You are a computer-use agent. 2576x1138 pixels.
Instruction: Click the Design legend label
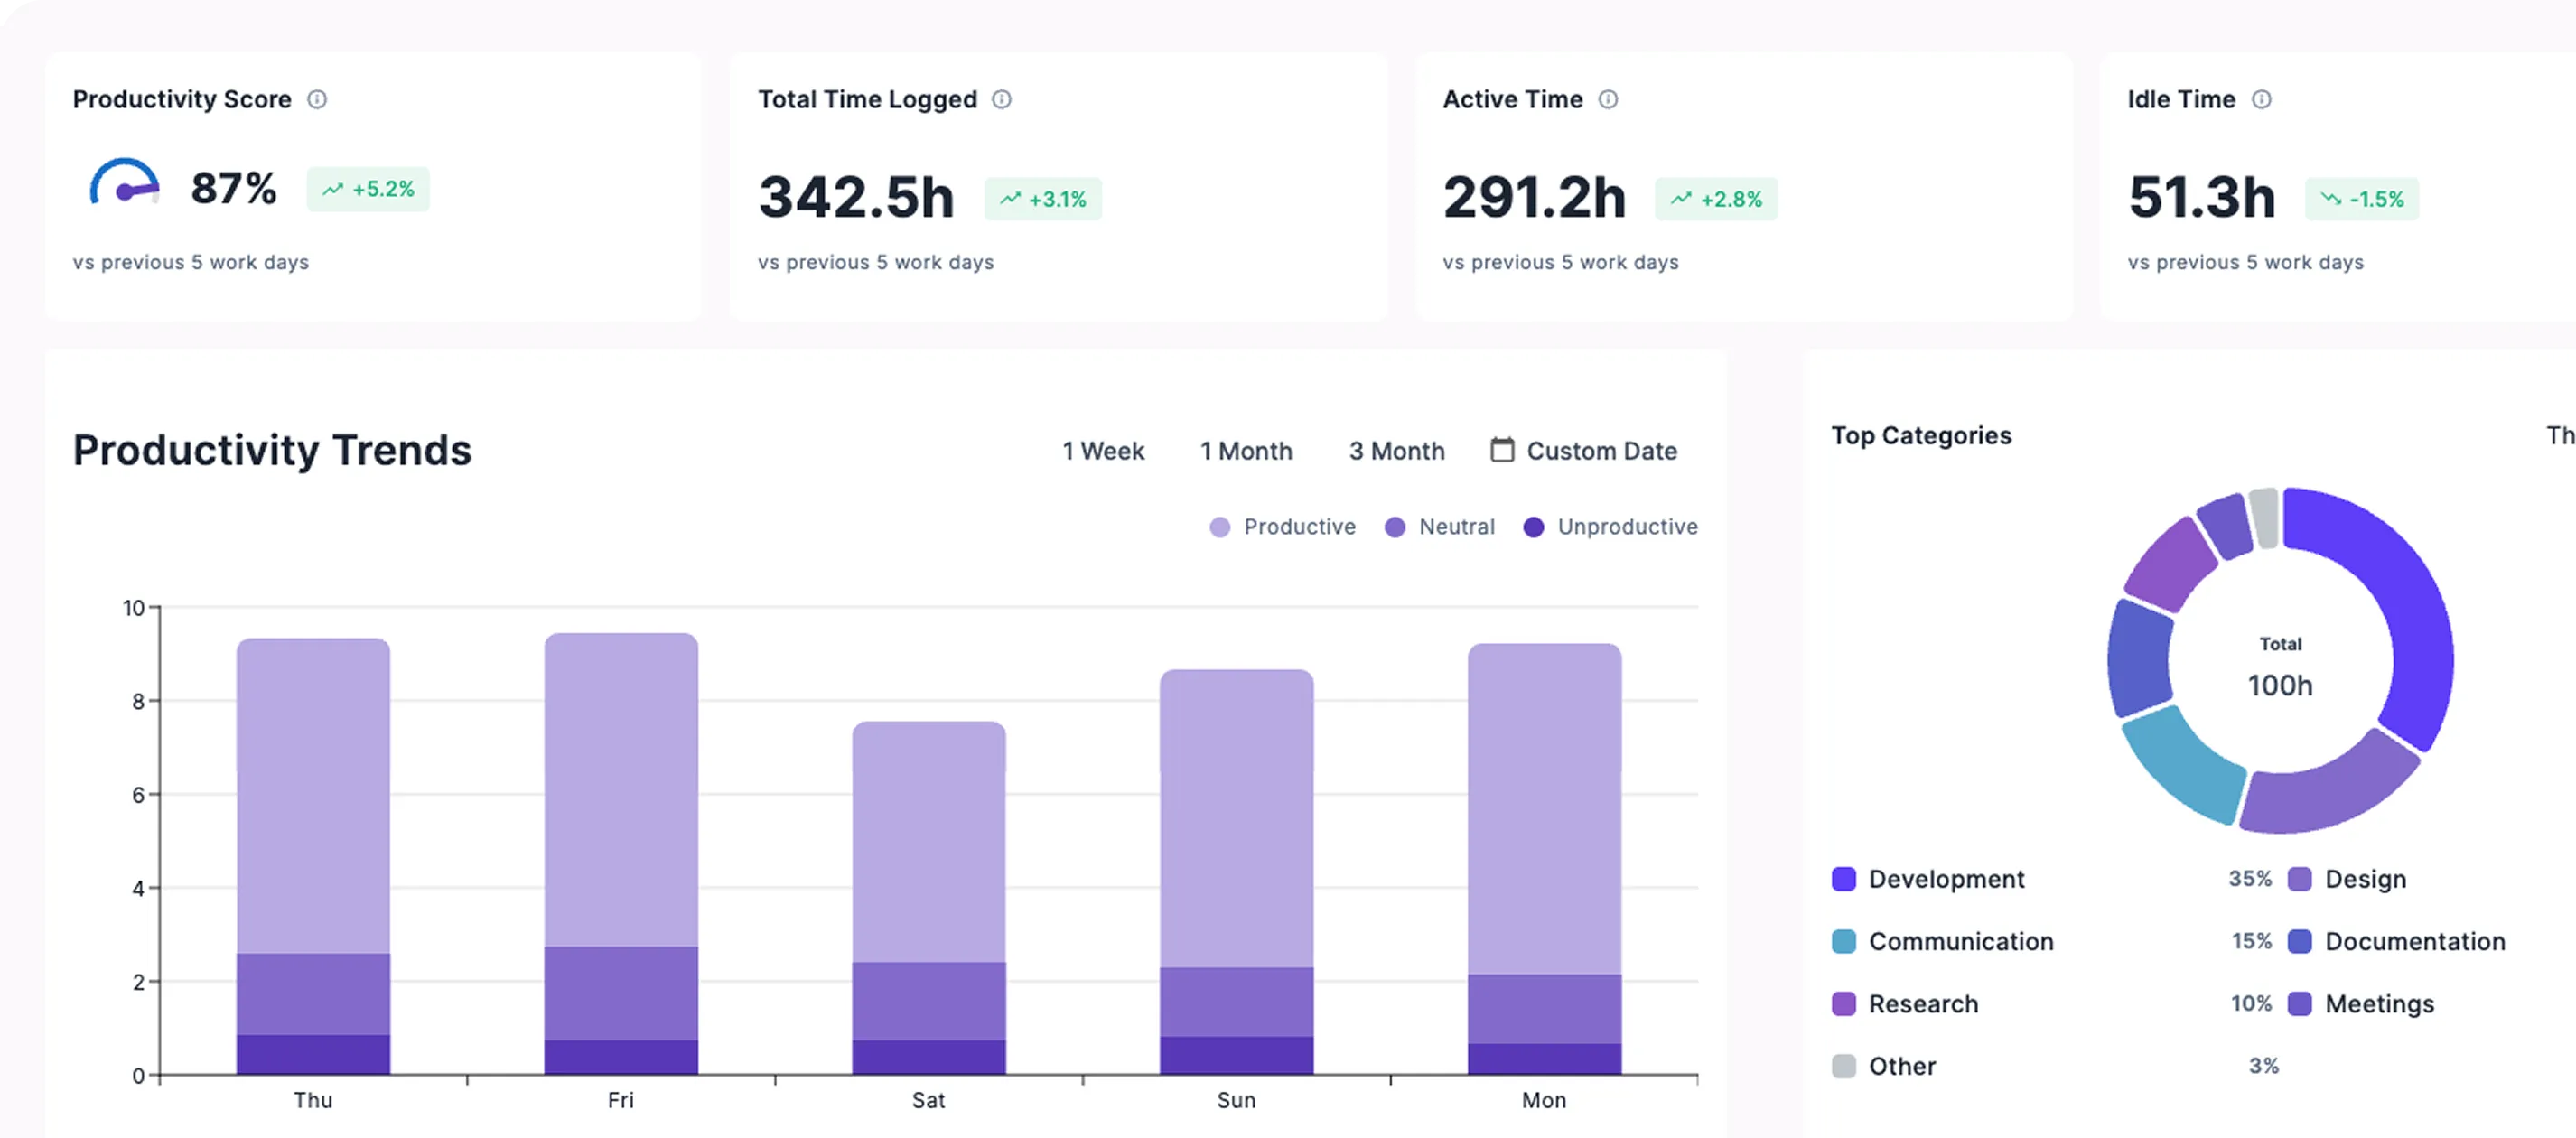pos(2365,879)
